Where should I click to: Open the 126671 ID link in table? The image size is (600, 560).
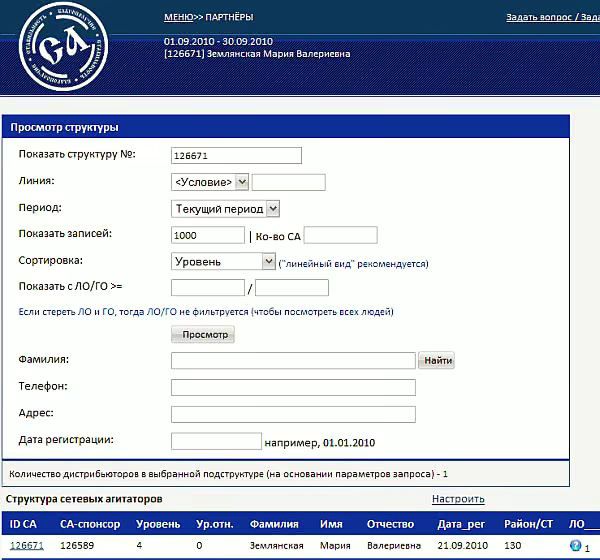(27, 546)
